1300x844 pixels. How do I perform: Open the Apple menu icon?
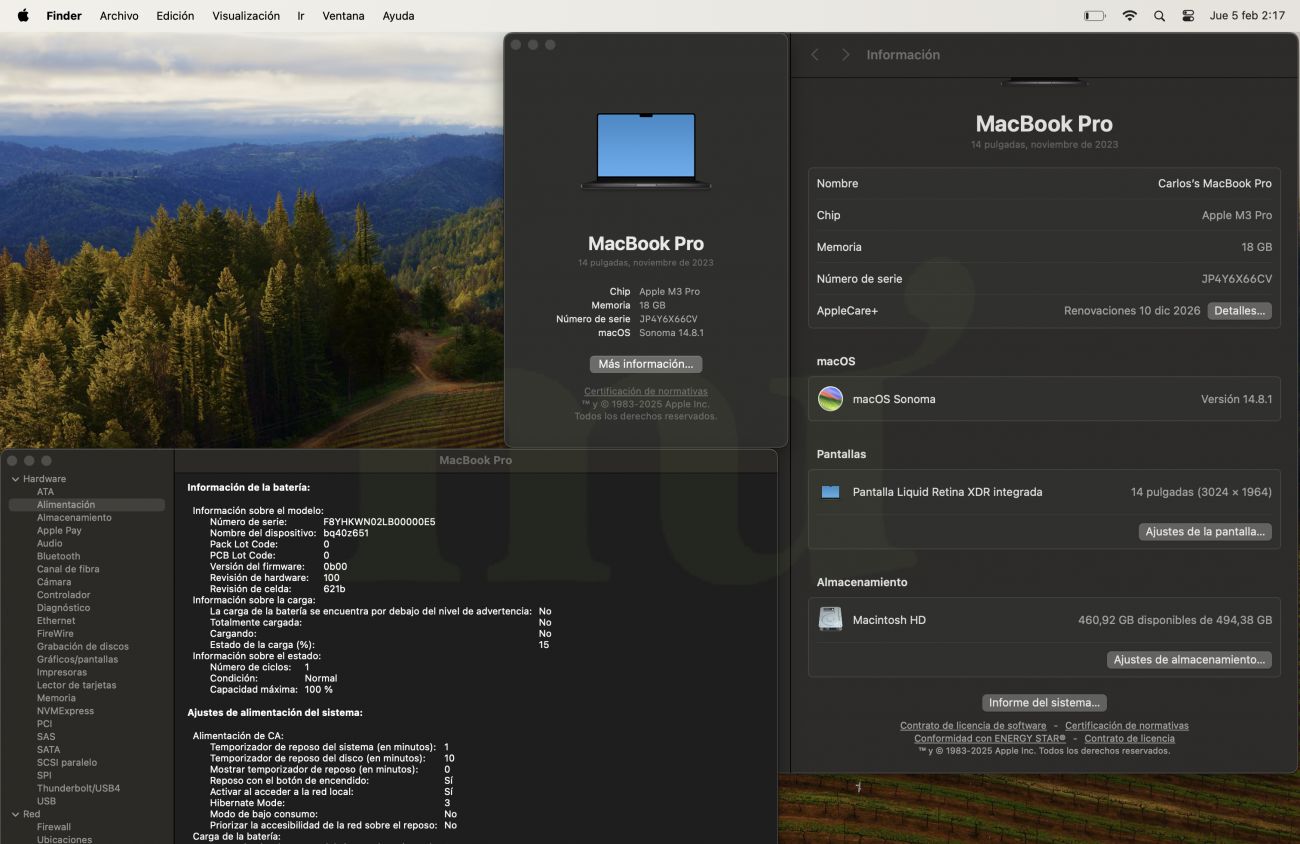[23, 16]
